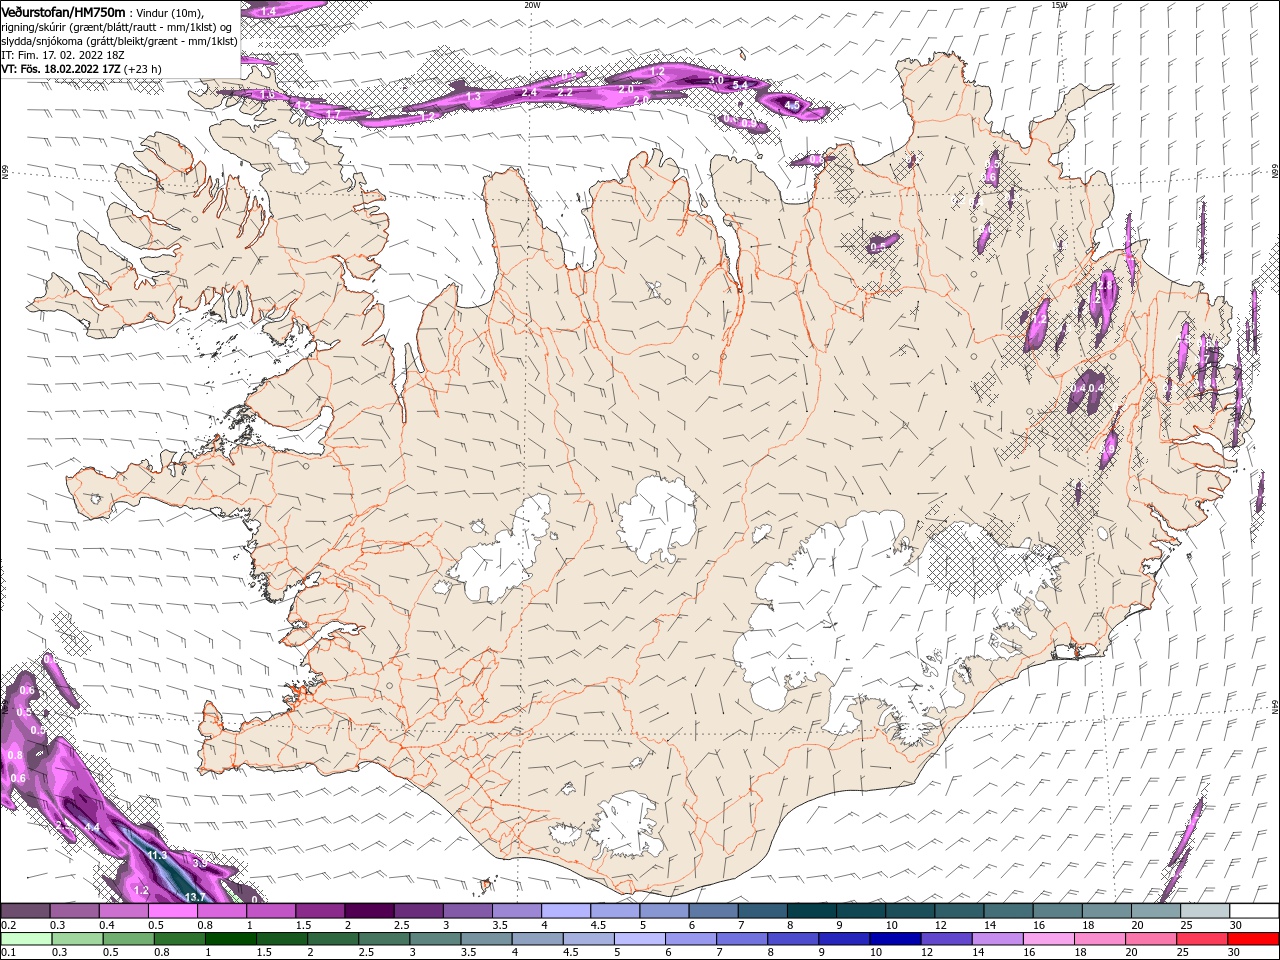Click the 0.2 swatch on upper snow scale
Image resolution: width=1280 pixels, height=960 pixels.
pyautogui.click(x=25, y=911)
